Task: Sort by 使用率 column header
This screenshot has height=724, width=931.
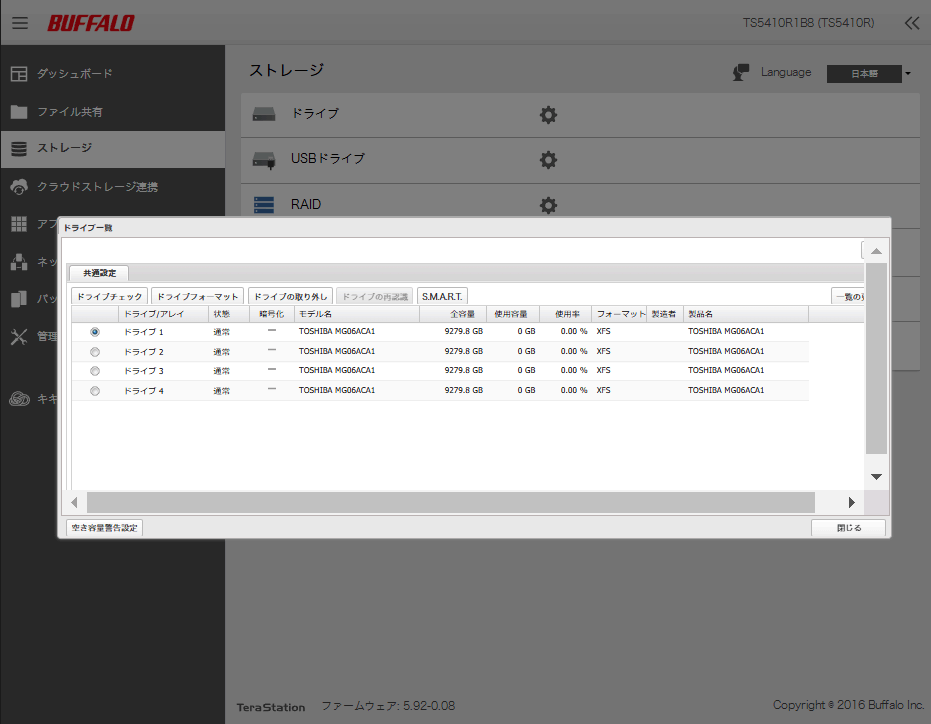Action: [x=566, y=314]
